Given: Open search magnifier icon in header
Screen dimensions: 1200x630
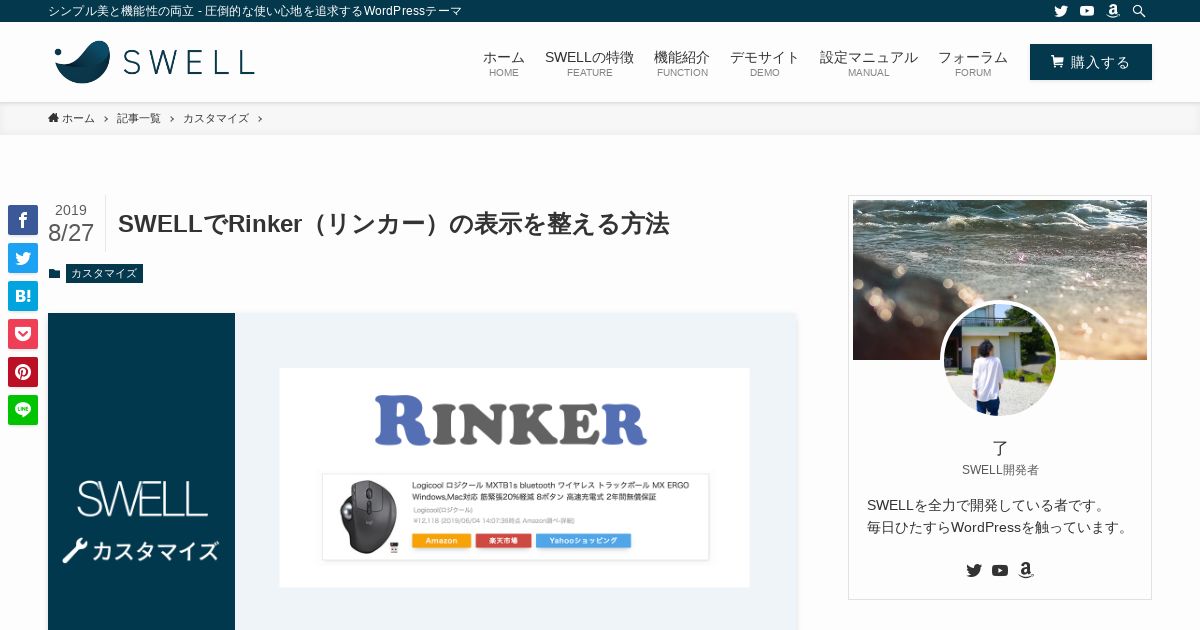Looking at the screenshot, I should pos(1139,11).
